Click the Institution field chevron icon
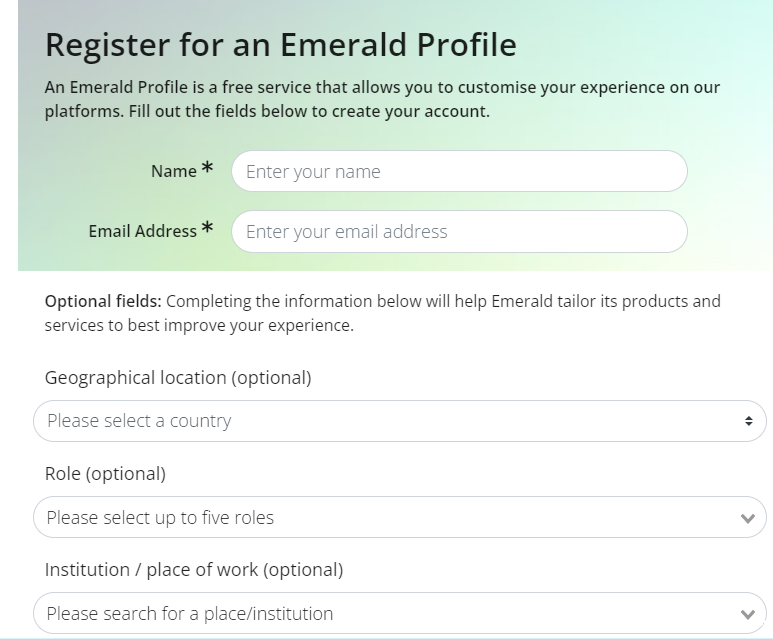 point(747,614)
